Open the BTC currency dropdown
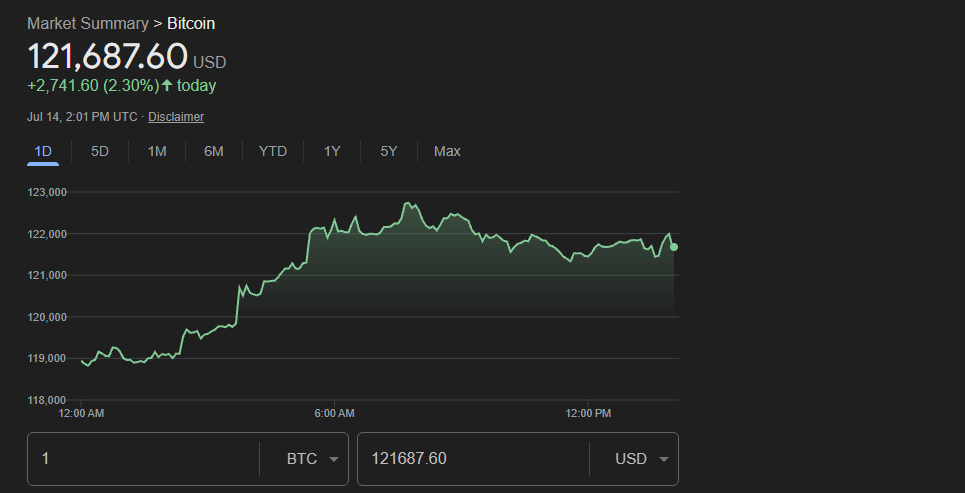The height and width of the screenshot is (493, 965). [313, 459]
